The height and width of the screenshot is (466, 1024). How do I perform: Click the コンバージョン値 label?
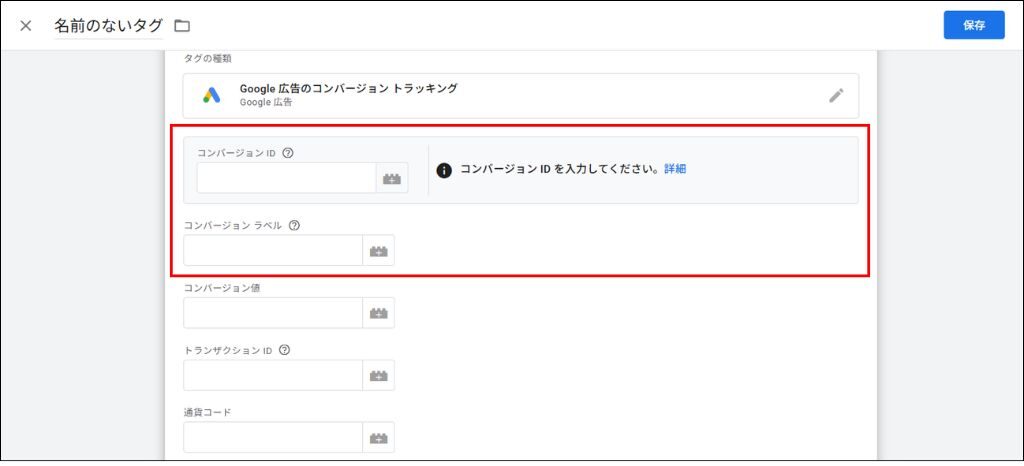(222, 288)
